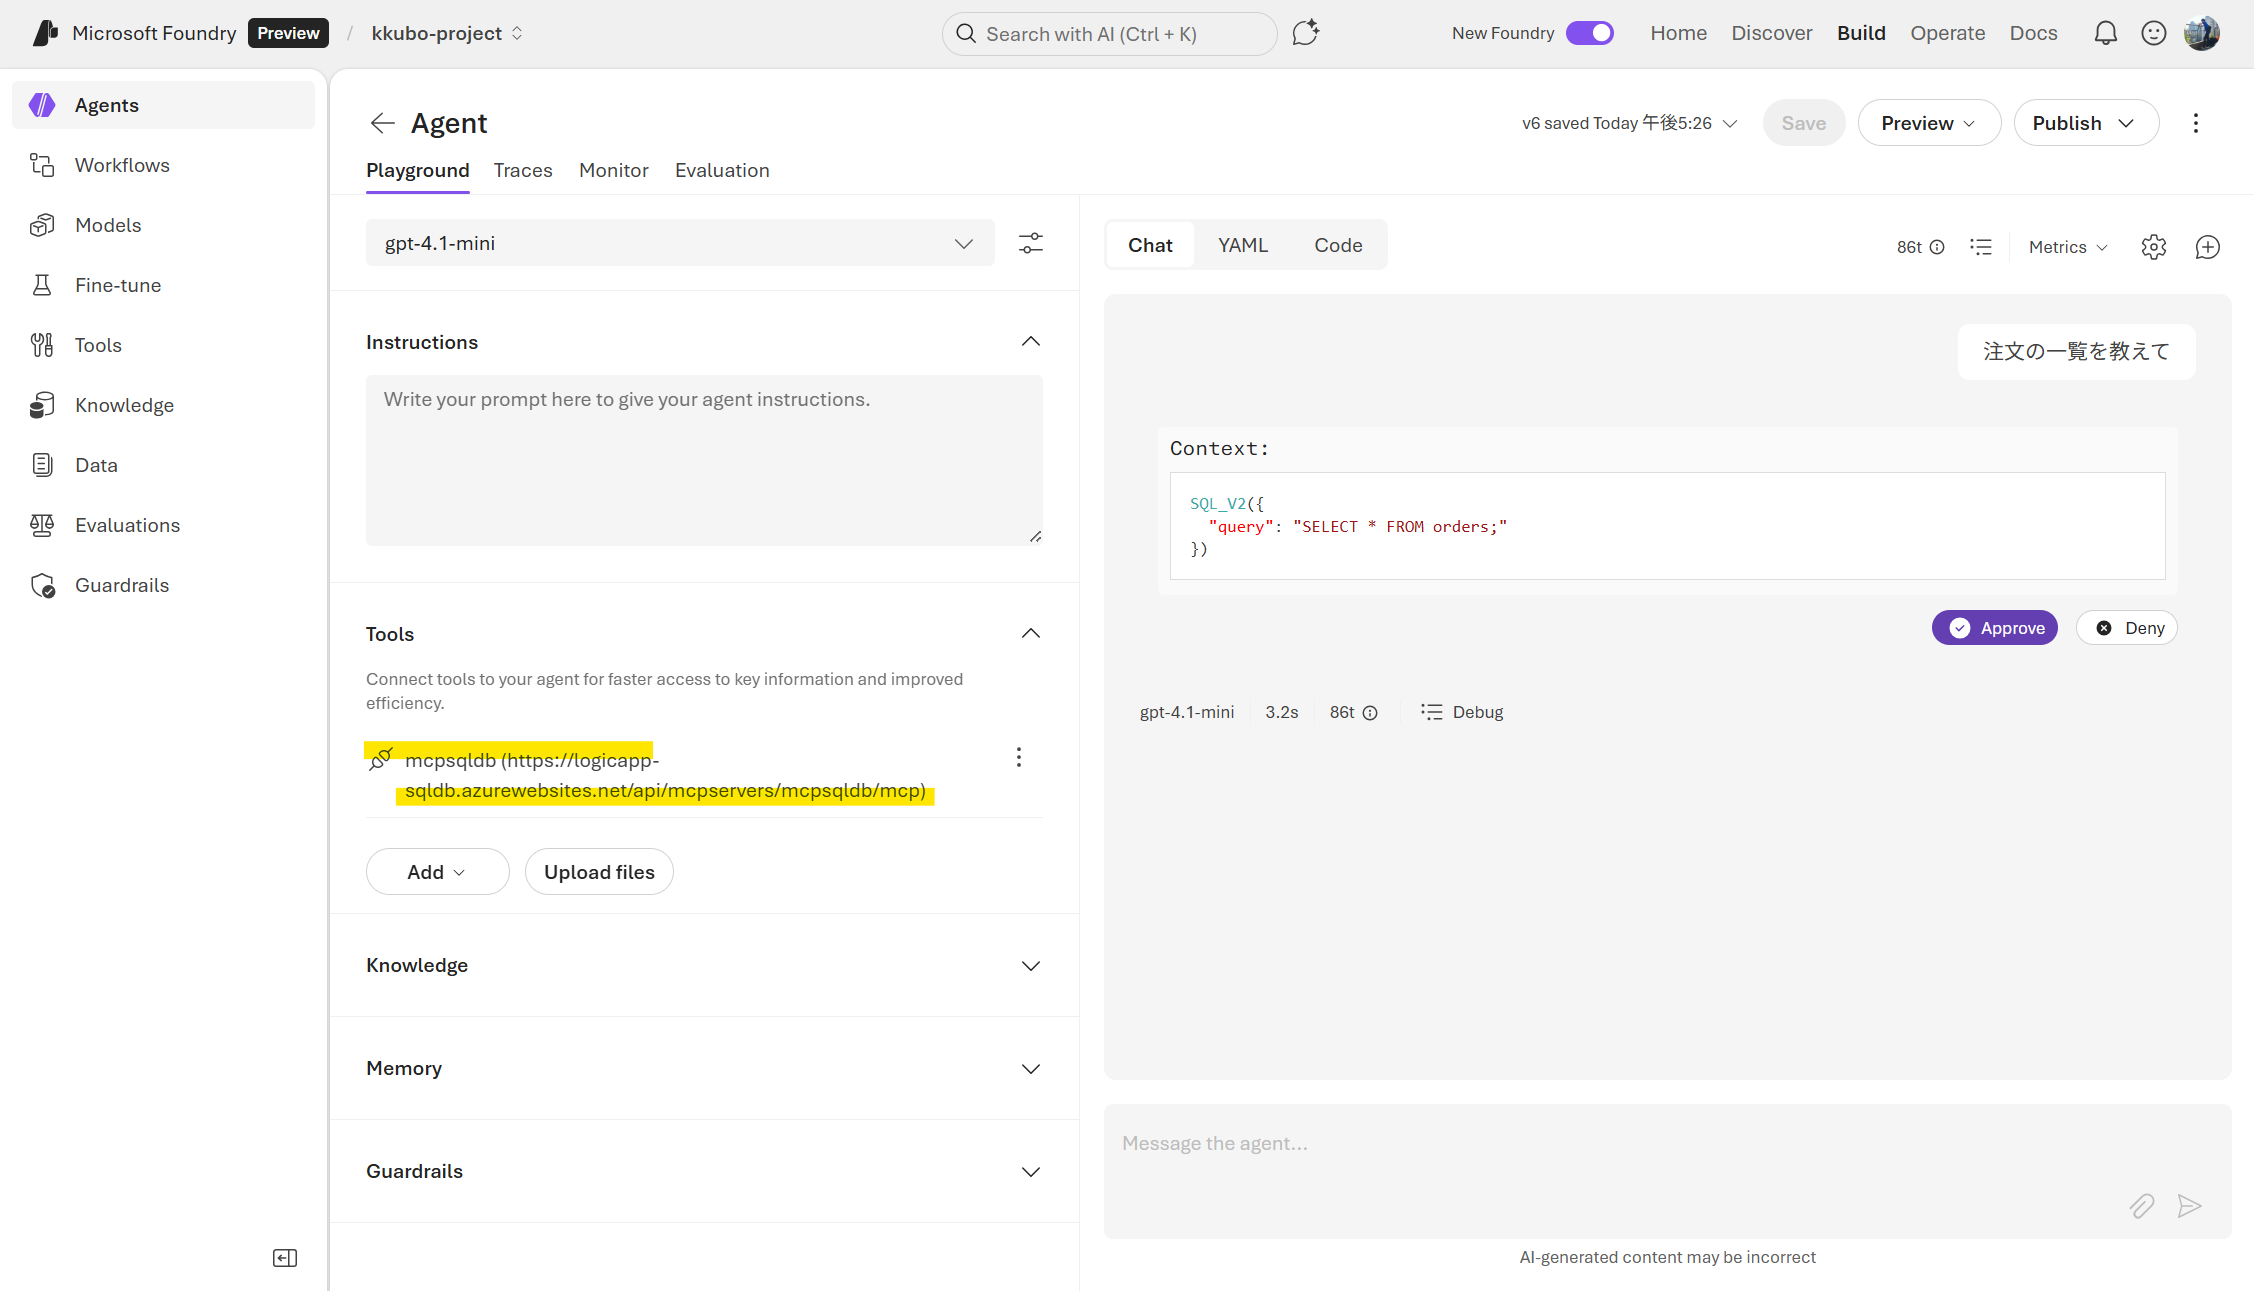Open the Publish dropdown
This screenshot has width=2254, height=1291.
pyautogui.click(x=2085, y=123)
